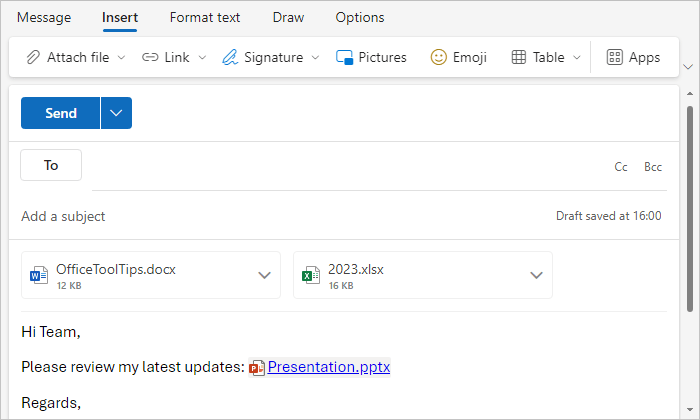Click scrollbar up arrow
This screenshot has width=700, height=420.
[x=690, y=94]
